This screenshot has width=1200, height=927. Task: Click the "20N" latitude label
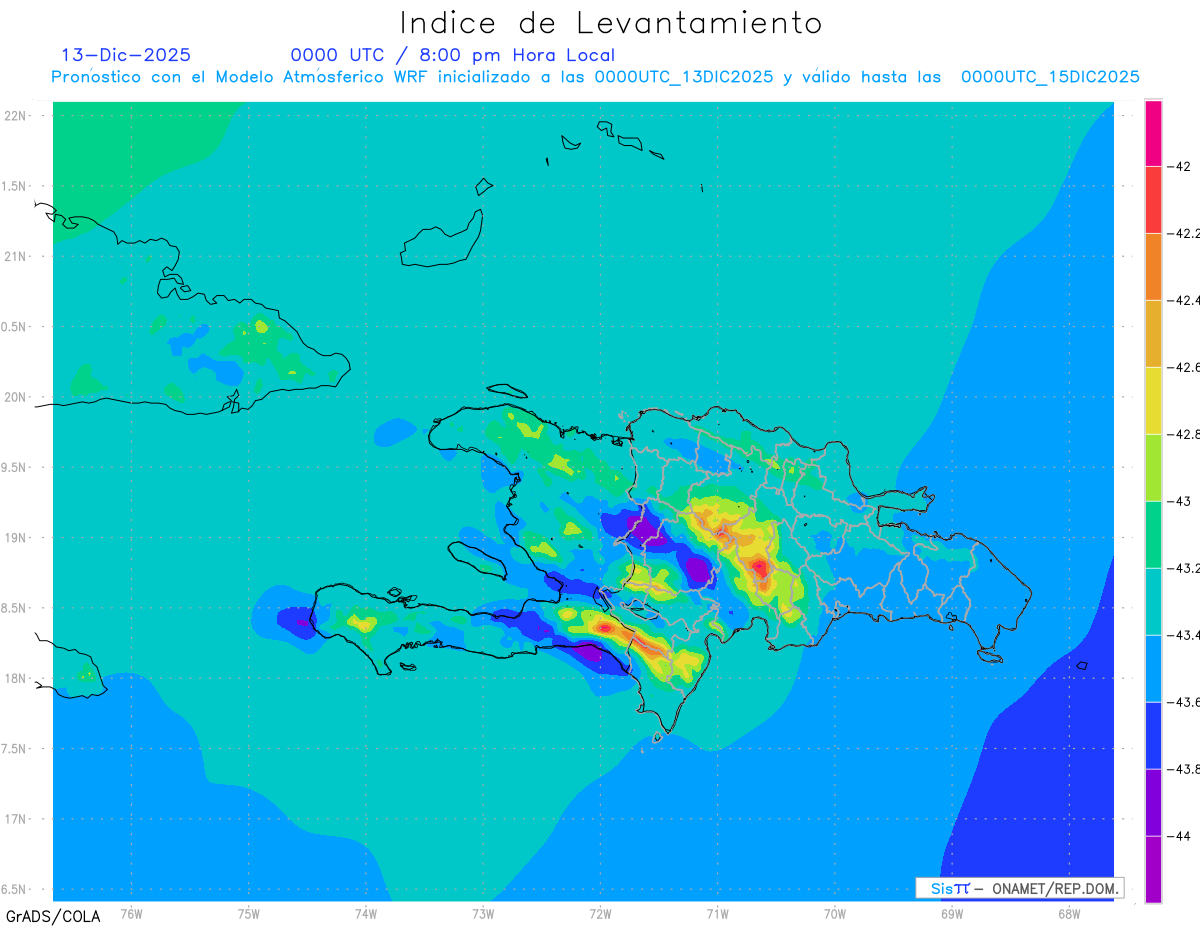(x=15, y=397)
